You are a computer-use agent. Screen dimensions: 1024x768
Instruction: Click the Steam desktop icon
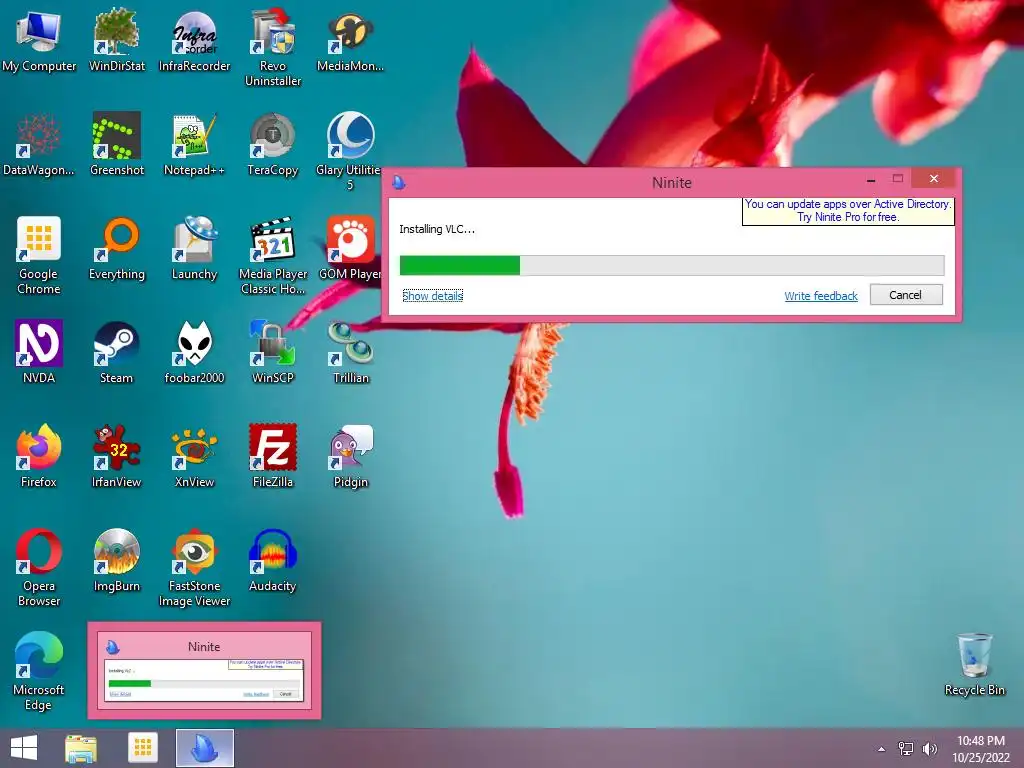(117, 353)
